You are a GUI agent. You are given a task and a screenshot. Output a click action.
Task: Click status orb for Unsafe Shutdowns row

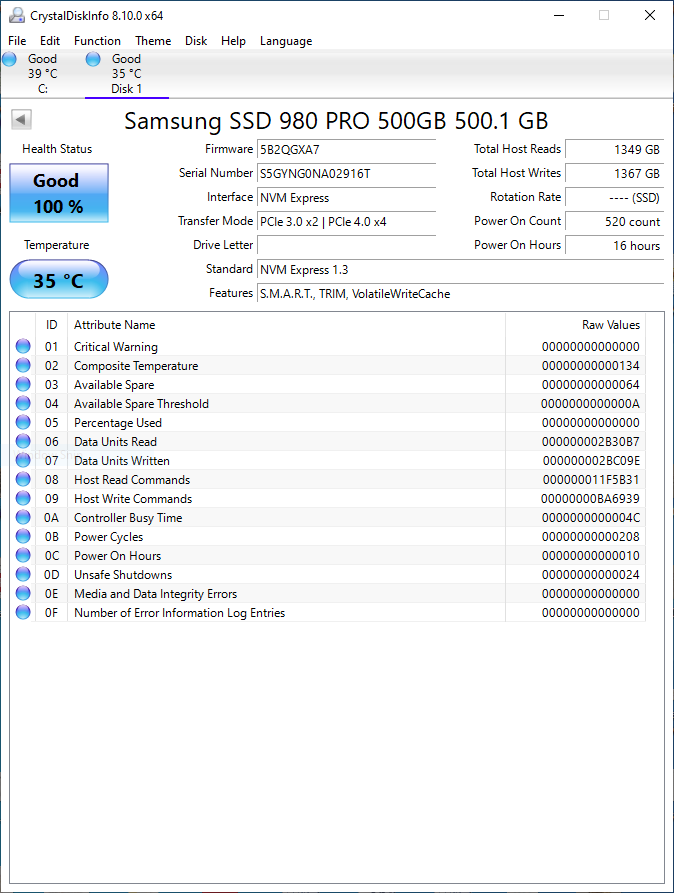click(23, 574)
